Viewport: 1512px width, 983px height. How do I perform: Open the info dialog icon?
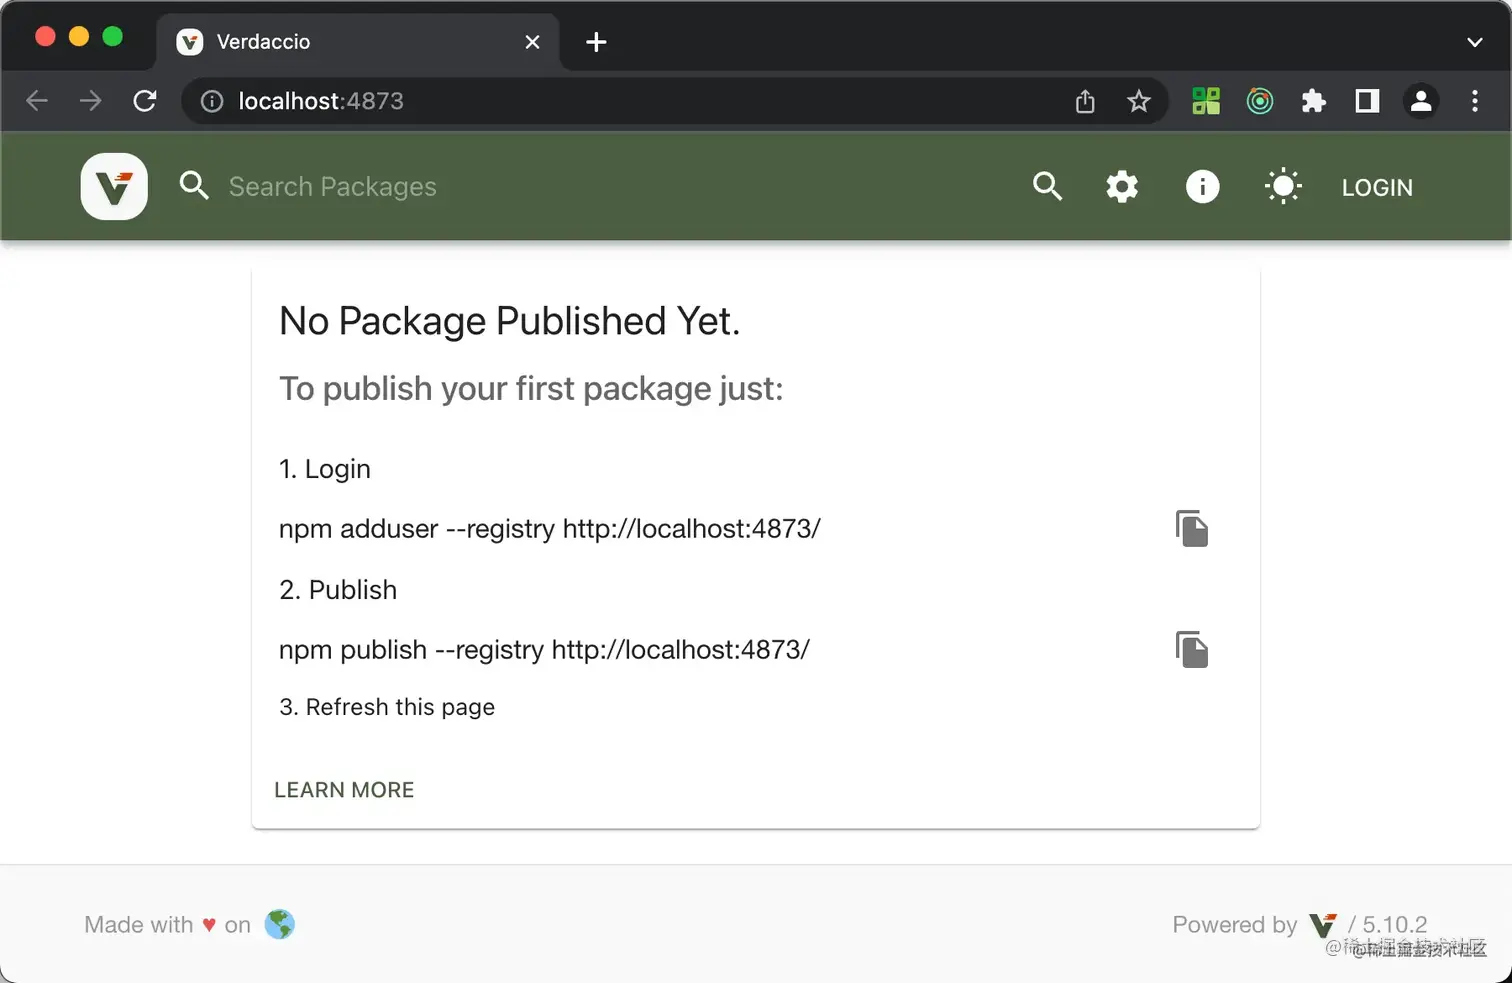(1202, 186)
